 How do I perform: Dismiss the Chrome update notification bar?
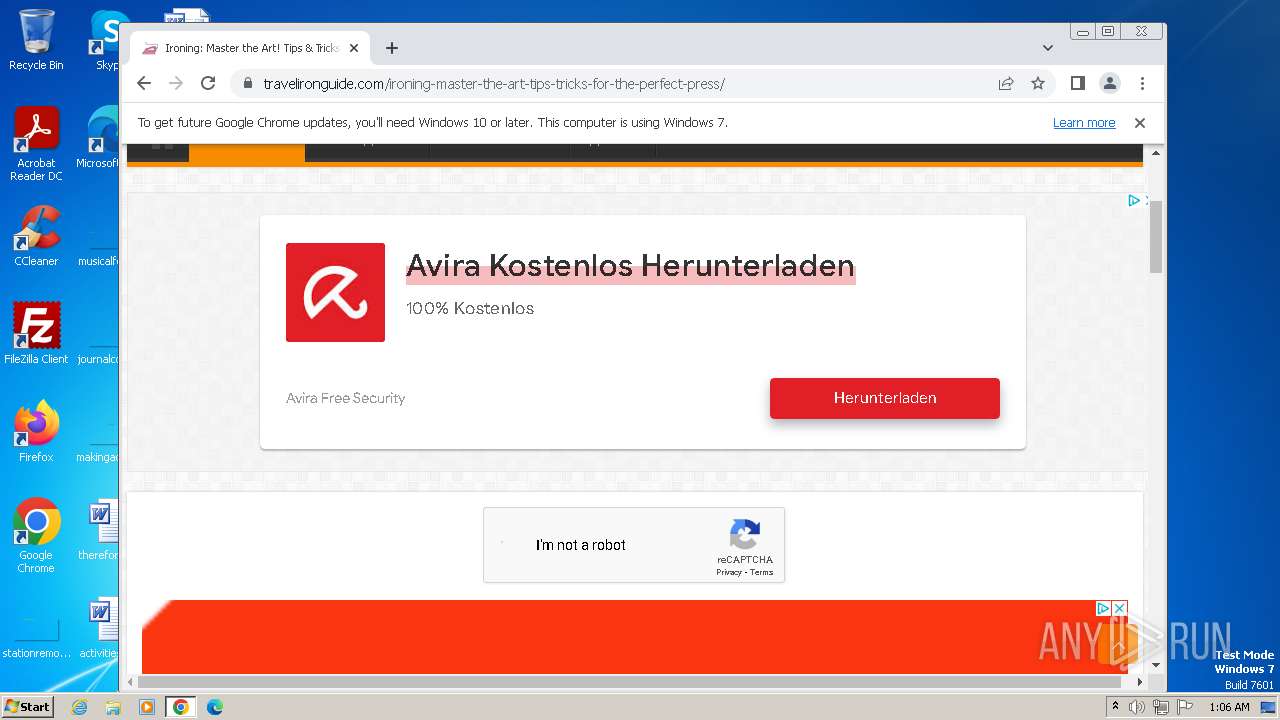click(x=1139, y=123)
